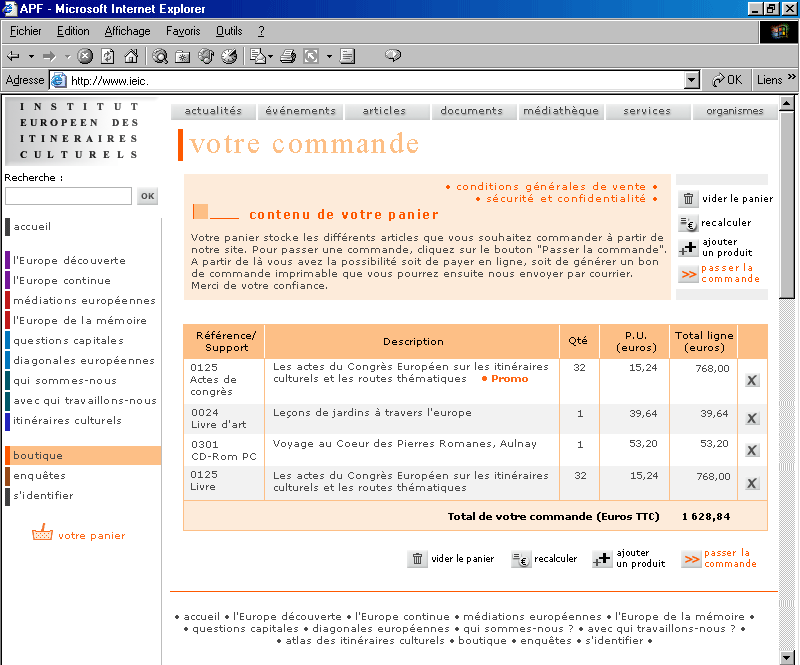The height and width of the screenshot is (665, 800).
Task: Open questions capitales sidebar link
Action: pyautogui.click(x=68, y=340)
